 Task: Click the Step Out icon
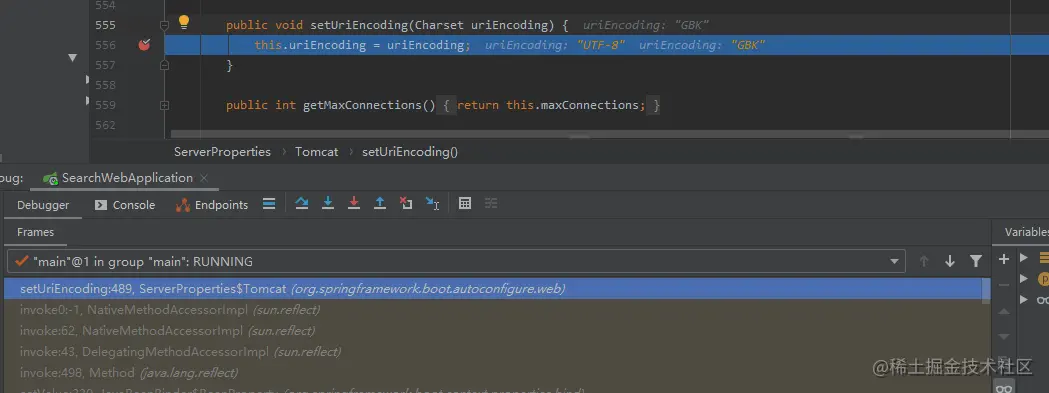(380, 204)
